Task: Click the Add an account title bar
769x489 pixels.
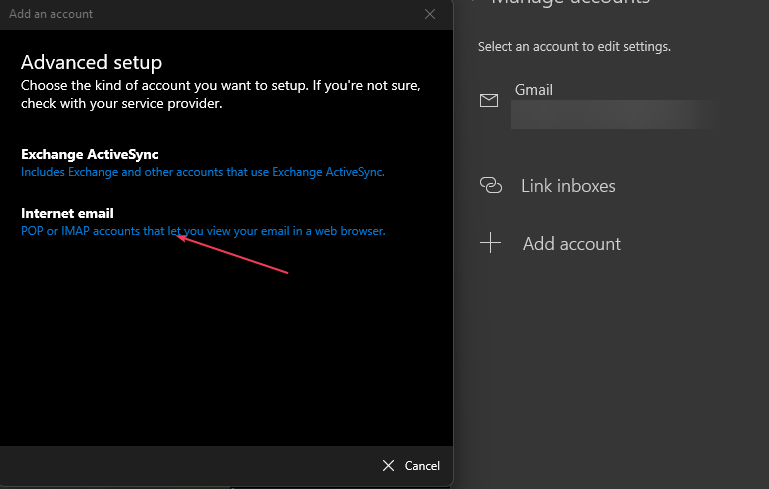Action: pyautogui.click(x=200, y=14)
